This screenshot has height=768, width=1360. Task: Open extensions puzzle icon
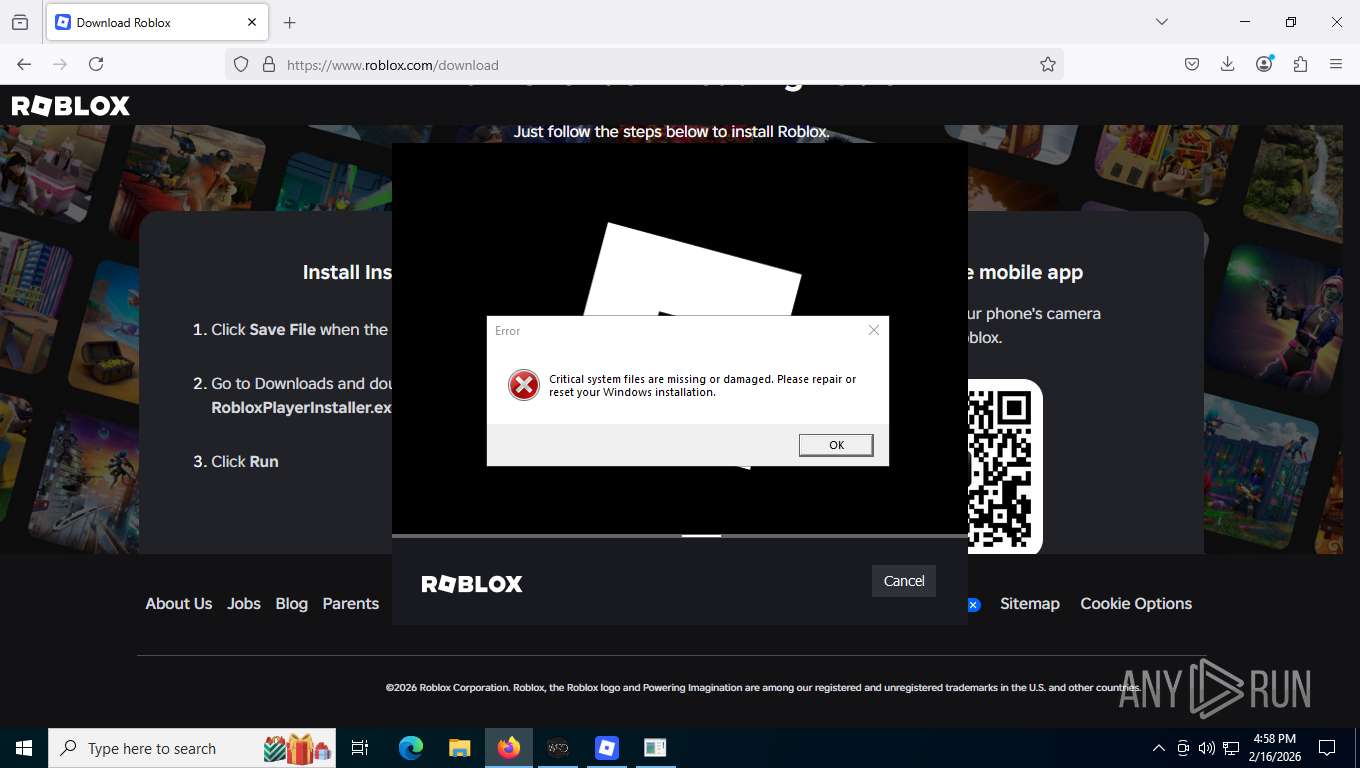tap(1300, 64)
